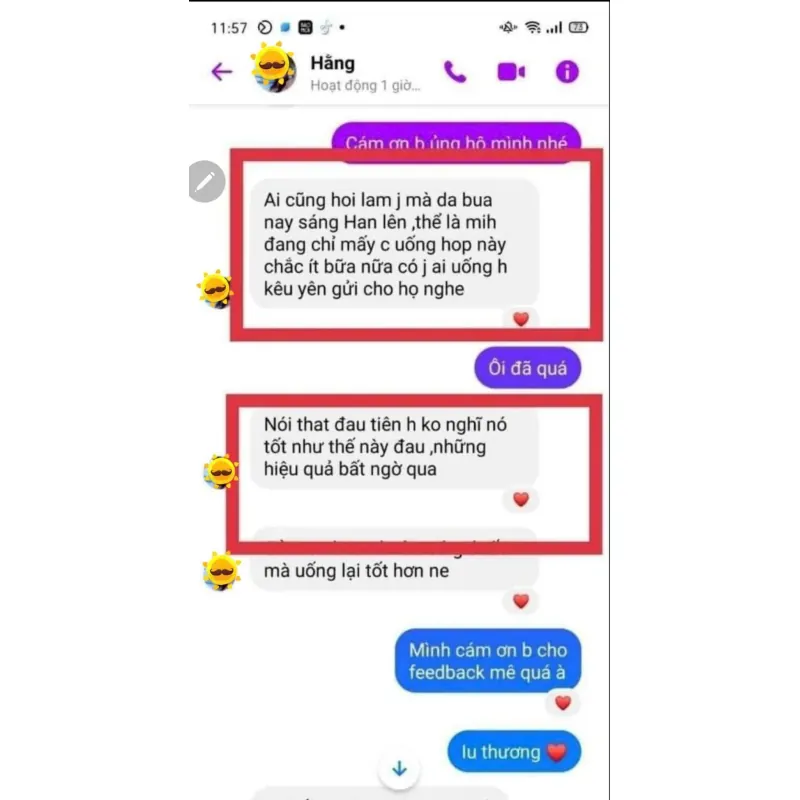Start a video call with Hằng
This screenshot has width=800, height=800.
(511, 72)
